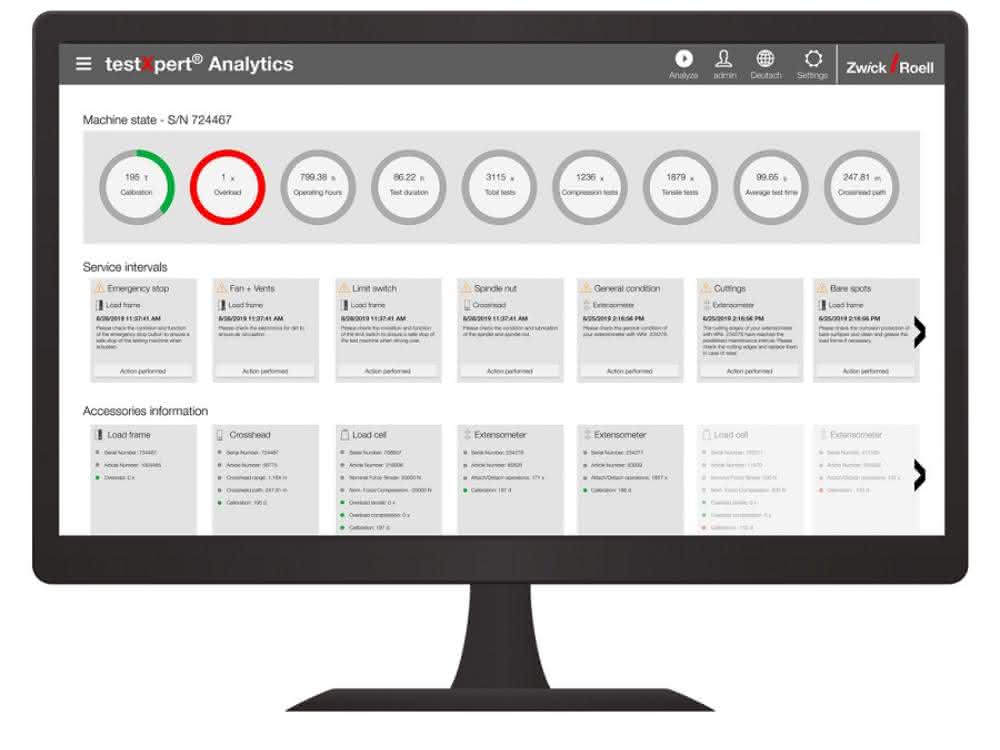The height and width of the screenshot is (750, 1000).
Task: Click warning icon on Limit switch card
Action: pos(344,288)
